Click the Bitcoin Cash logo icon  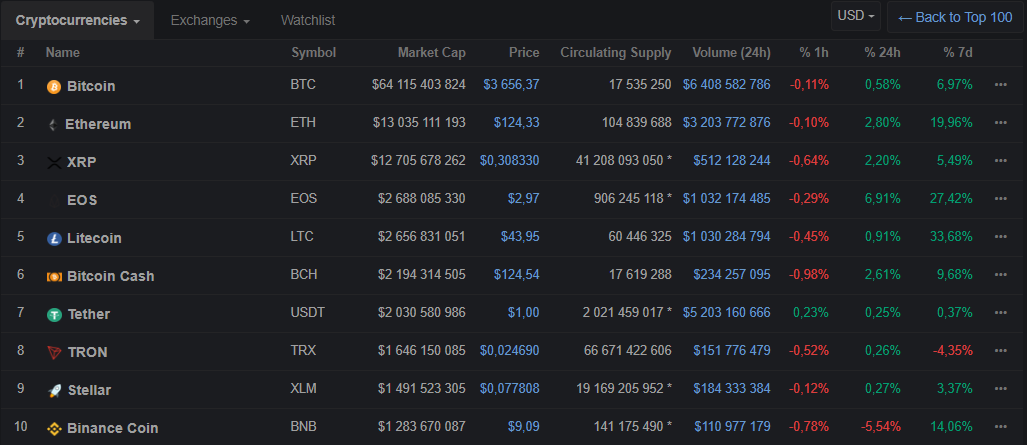point(54,277)
